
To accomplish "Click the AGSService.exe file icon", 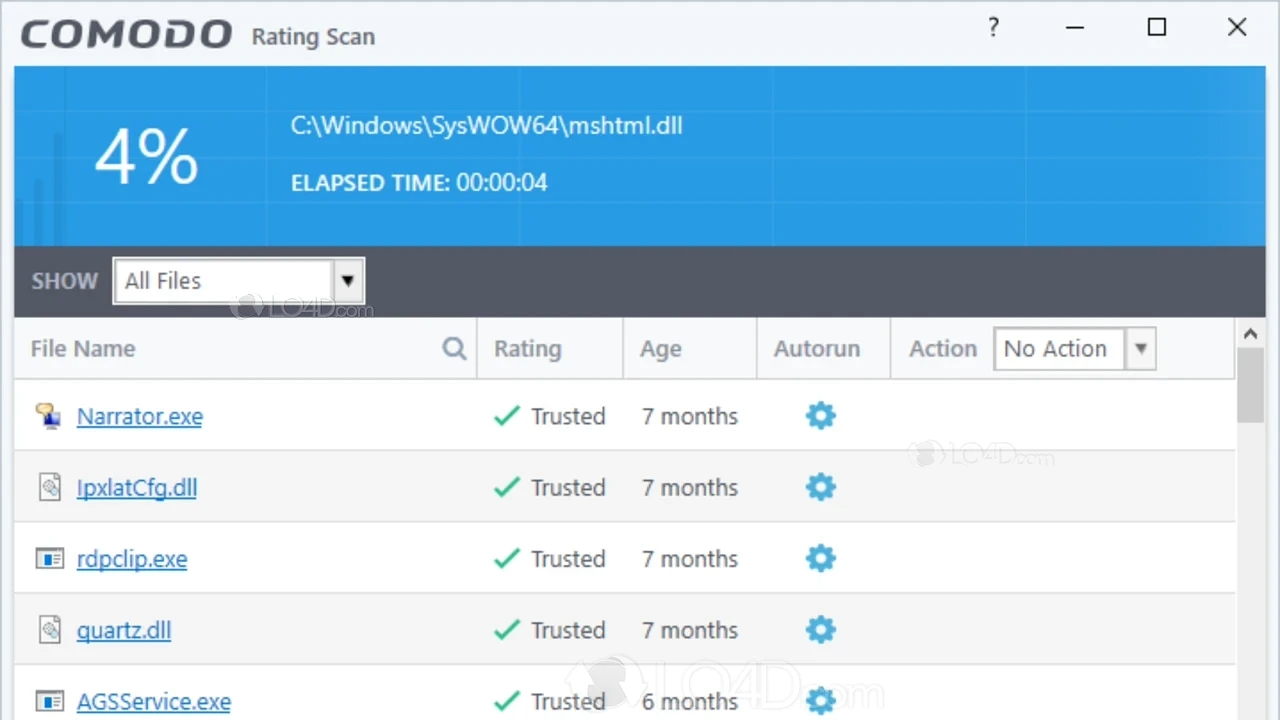I will (49, 701).
